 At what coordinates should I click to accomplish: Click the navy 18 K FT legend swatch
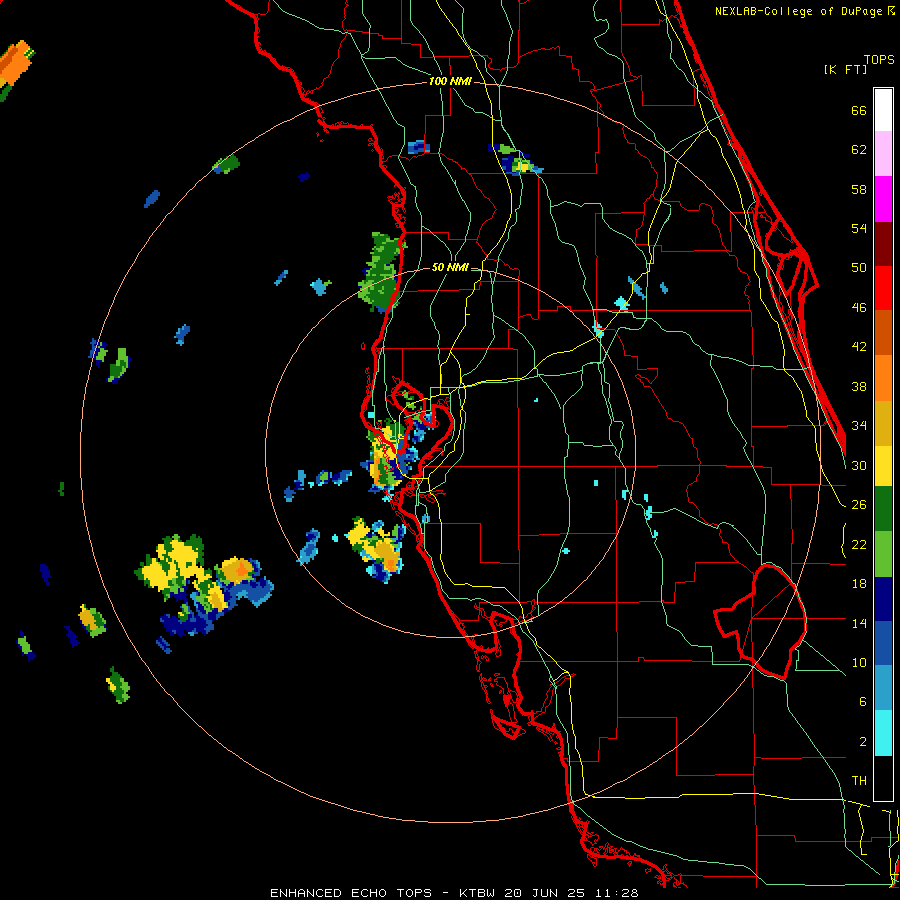[883, 599]
